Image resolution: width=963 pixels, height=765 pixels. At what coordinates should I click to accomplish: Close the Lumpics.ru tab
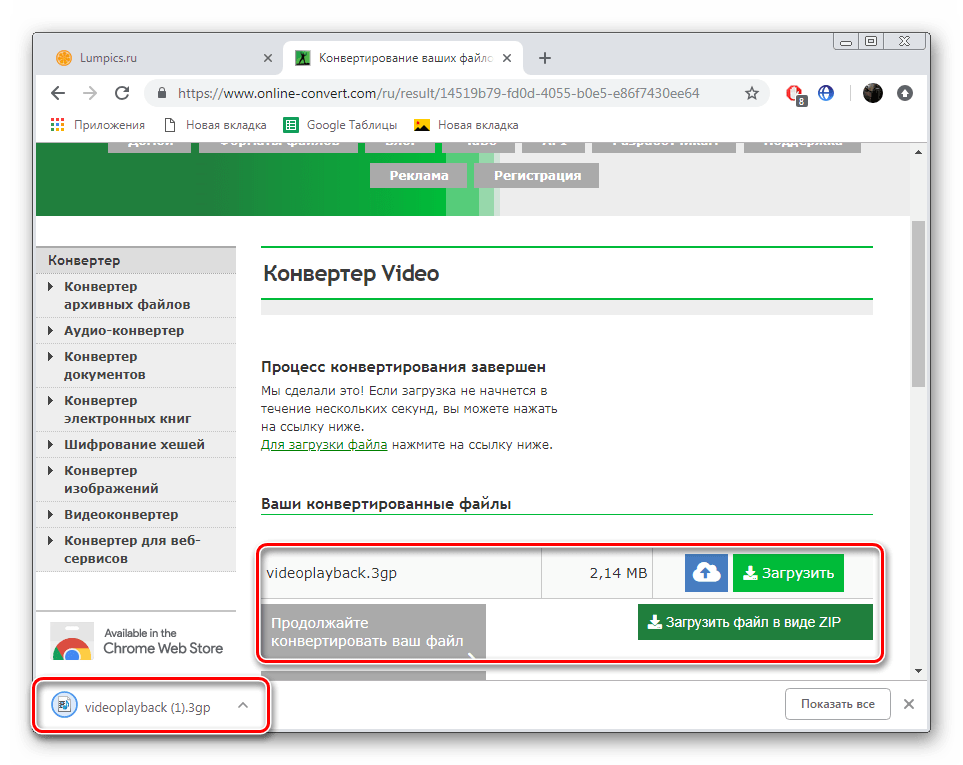point(268,58)
